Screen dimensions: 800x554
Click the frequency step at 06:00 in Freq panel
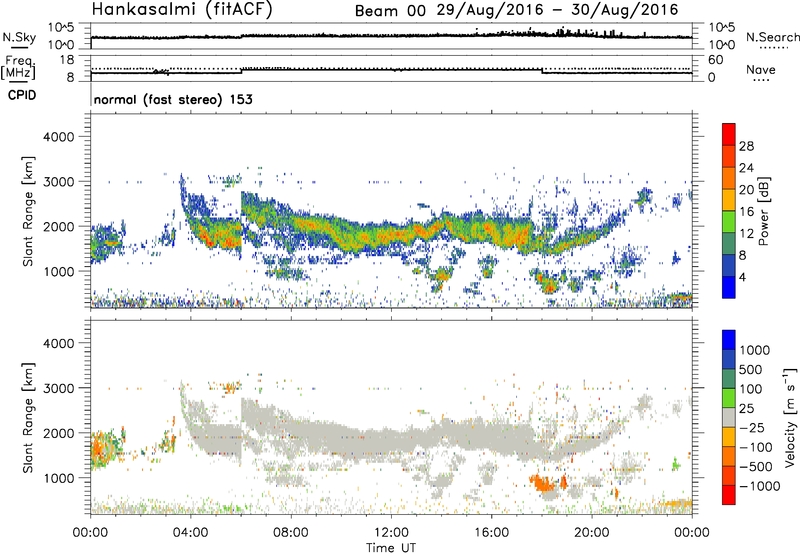[x=241, y=70]
